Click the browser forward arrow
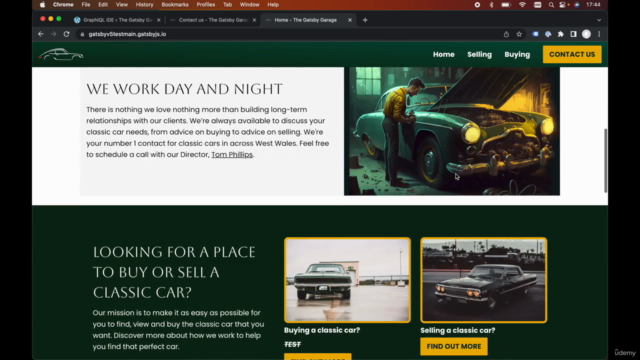Screen dimensions: 640x360 pos(53,34)
